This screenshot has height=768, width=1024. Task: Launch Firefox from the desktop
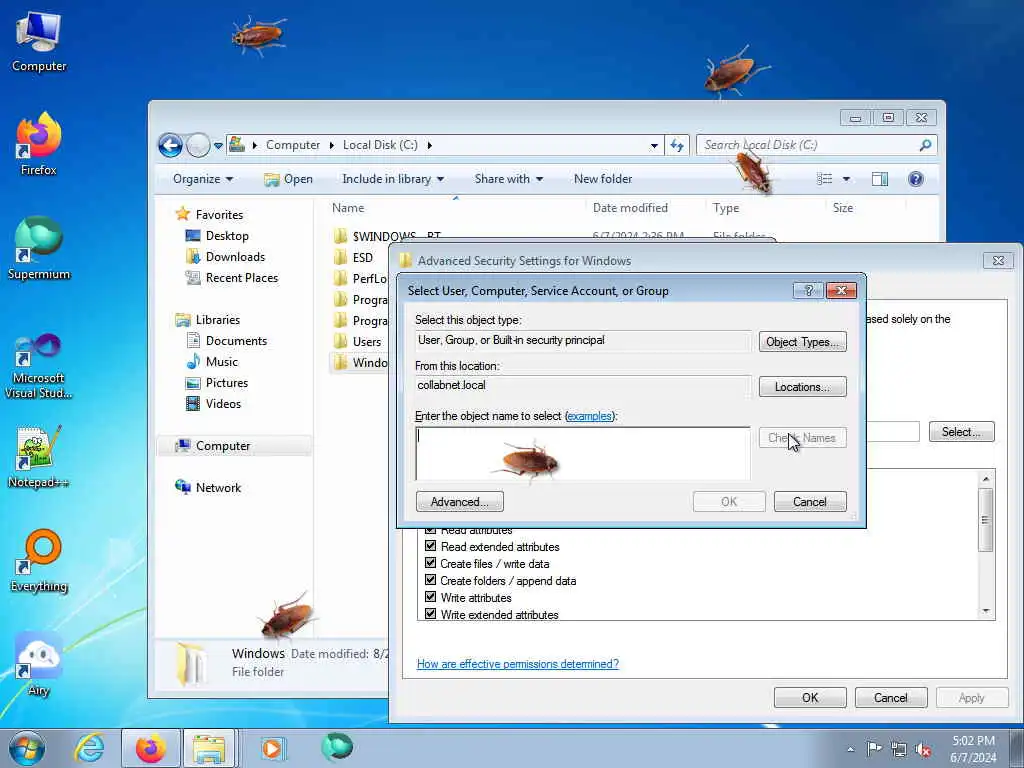click(x=39, y=143)
